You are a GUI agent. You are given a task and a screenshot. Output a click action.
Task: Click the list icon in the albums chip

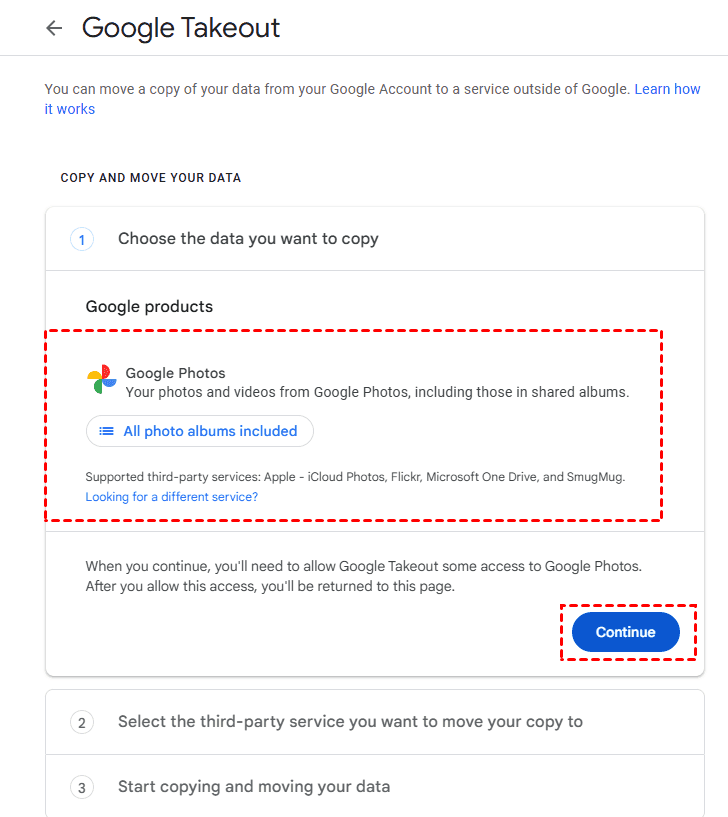pyautogui.click(x=106, y=431)
